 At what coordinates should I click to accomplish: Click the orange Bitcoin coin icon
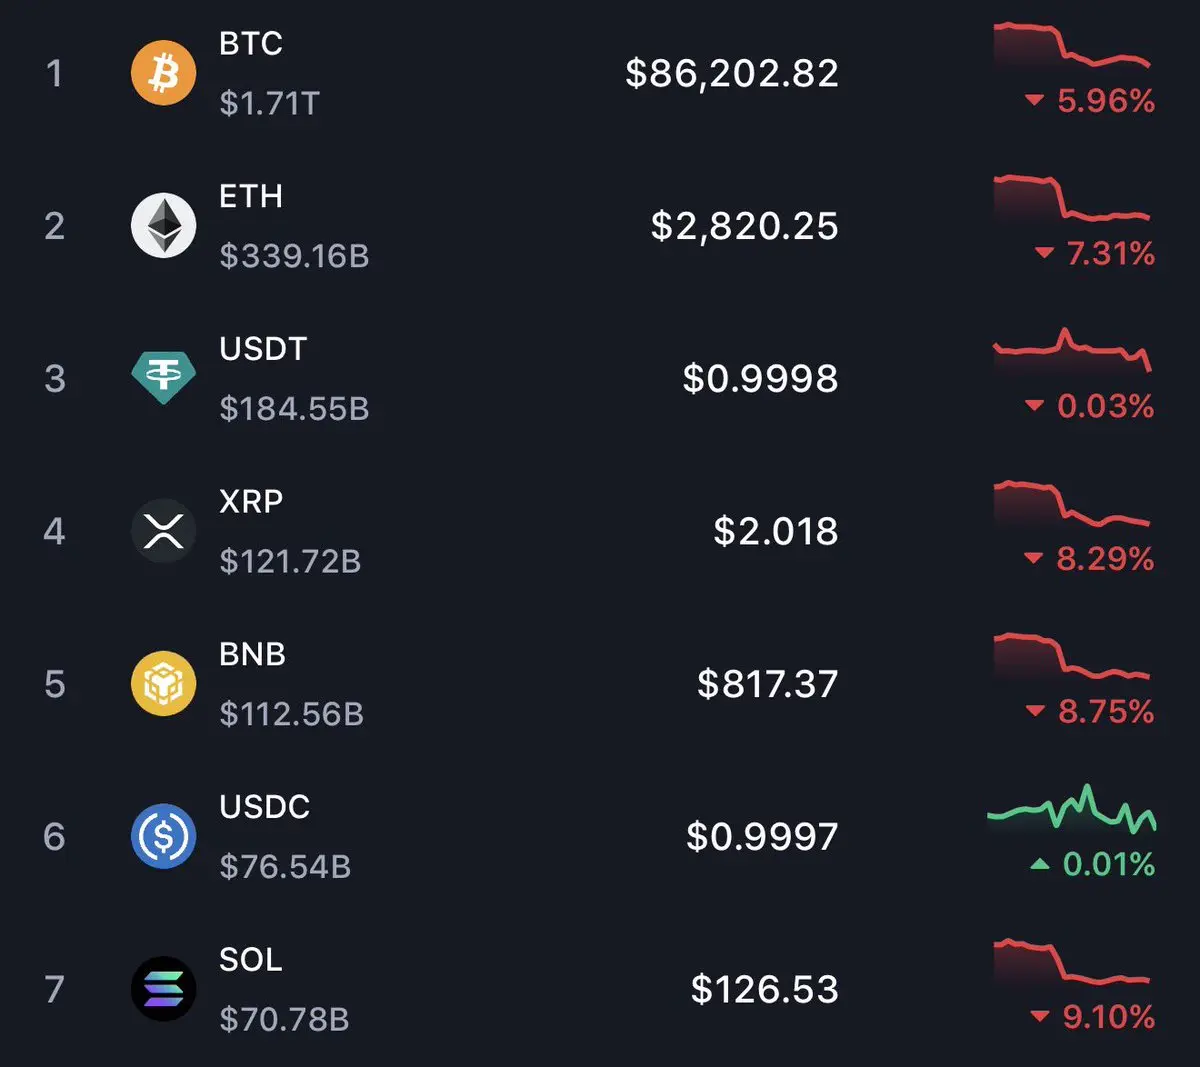[x=163, y=73]
